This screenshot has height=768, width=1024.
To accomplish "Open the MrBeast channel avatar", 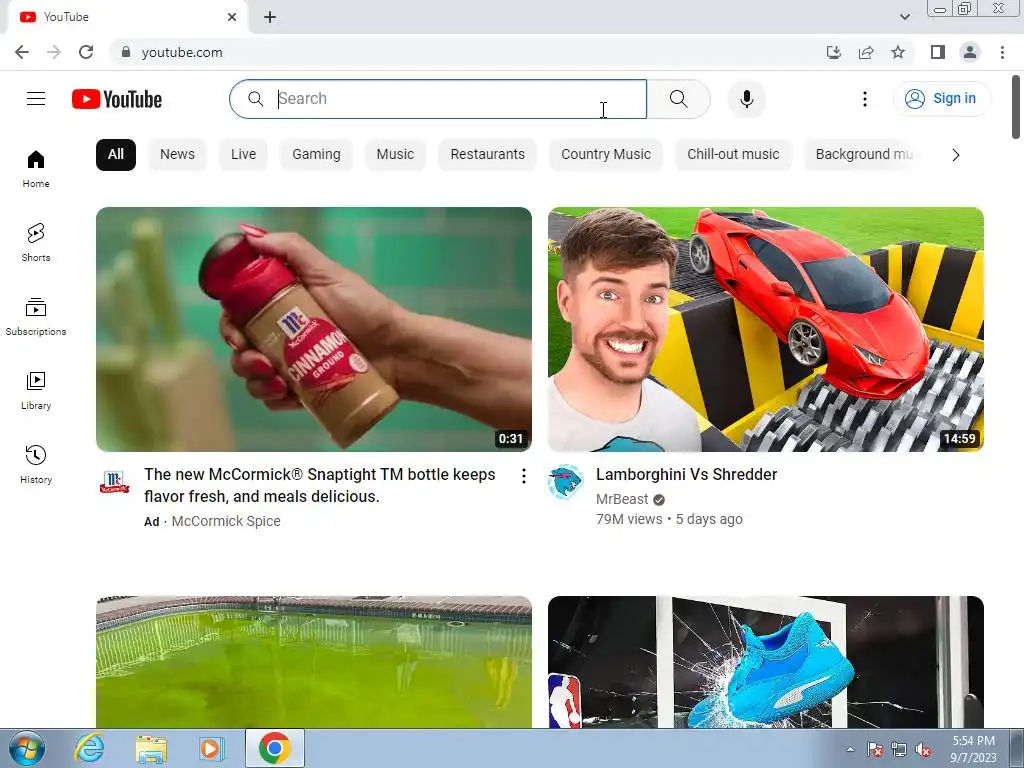I will [x=565, y=483].
